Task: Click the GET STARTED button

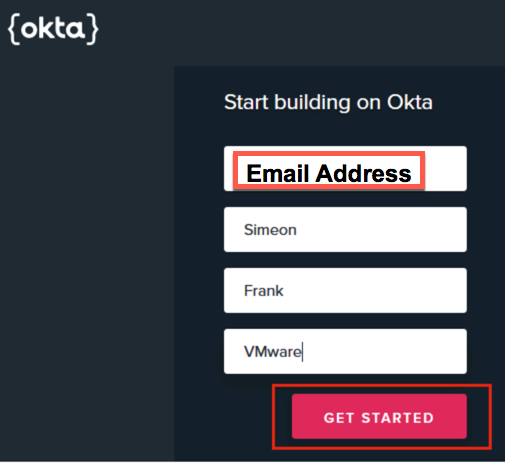Action: pyautogui.click(x=379, y=416)
